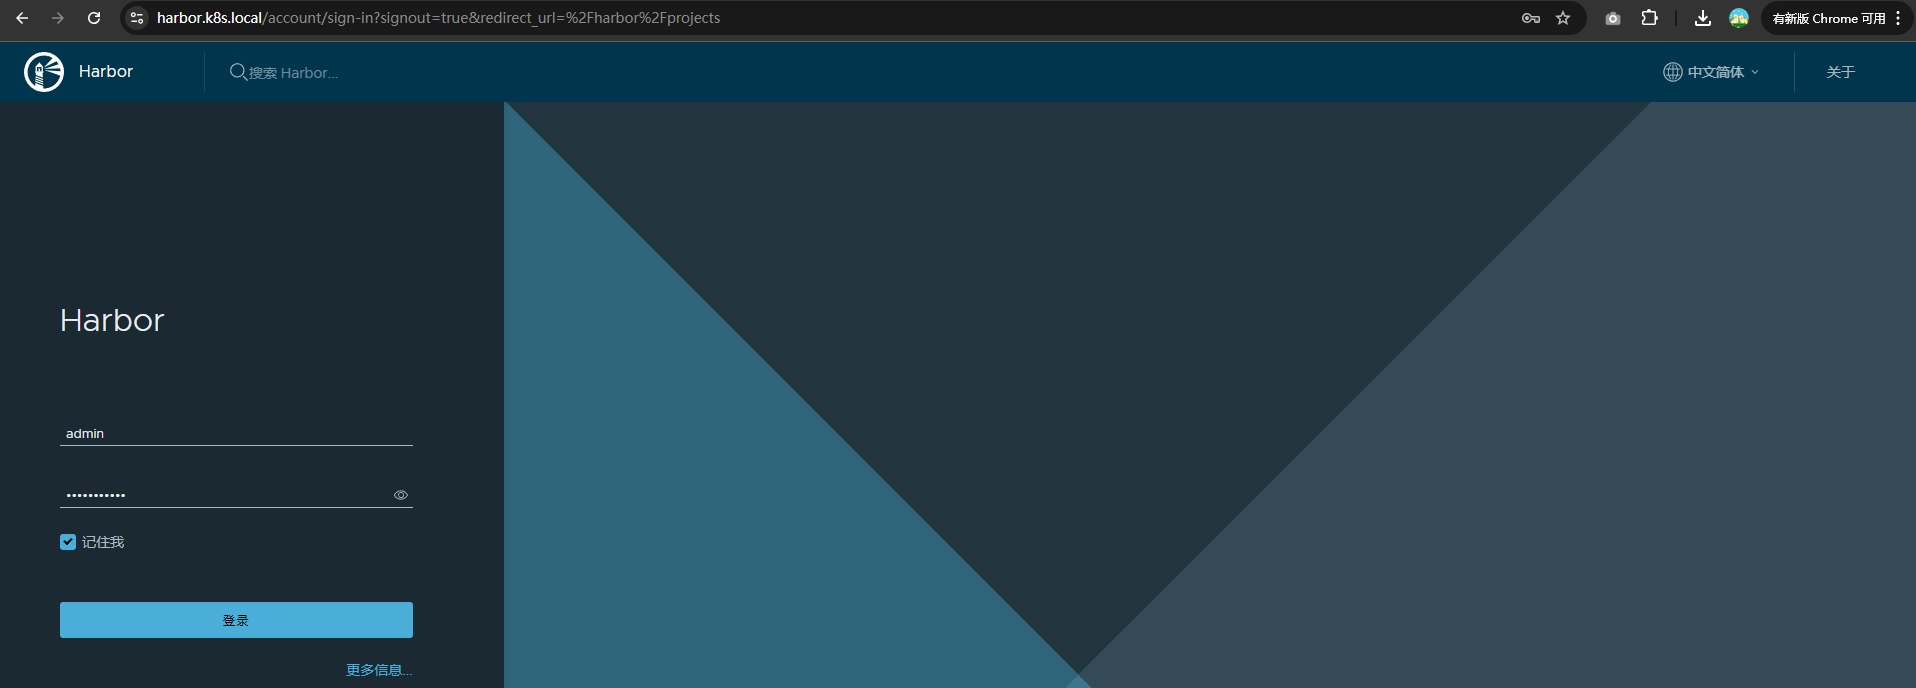Focus the 搜索 Harbor search field
This screenshot has height=688, width=1916.
pos(294,73)
